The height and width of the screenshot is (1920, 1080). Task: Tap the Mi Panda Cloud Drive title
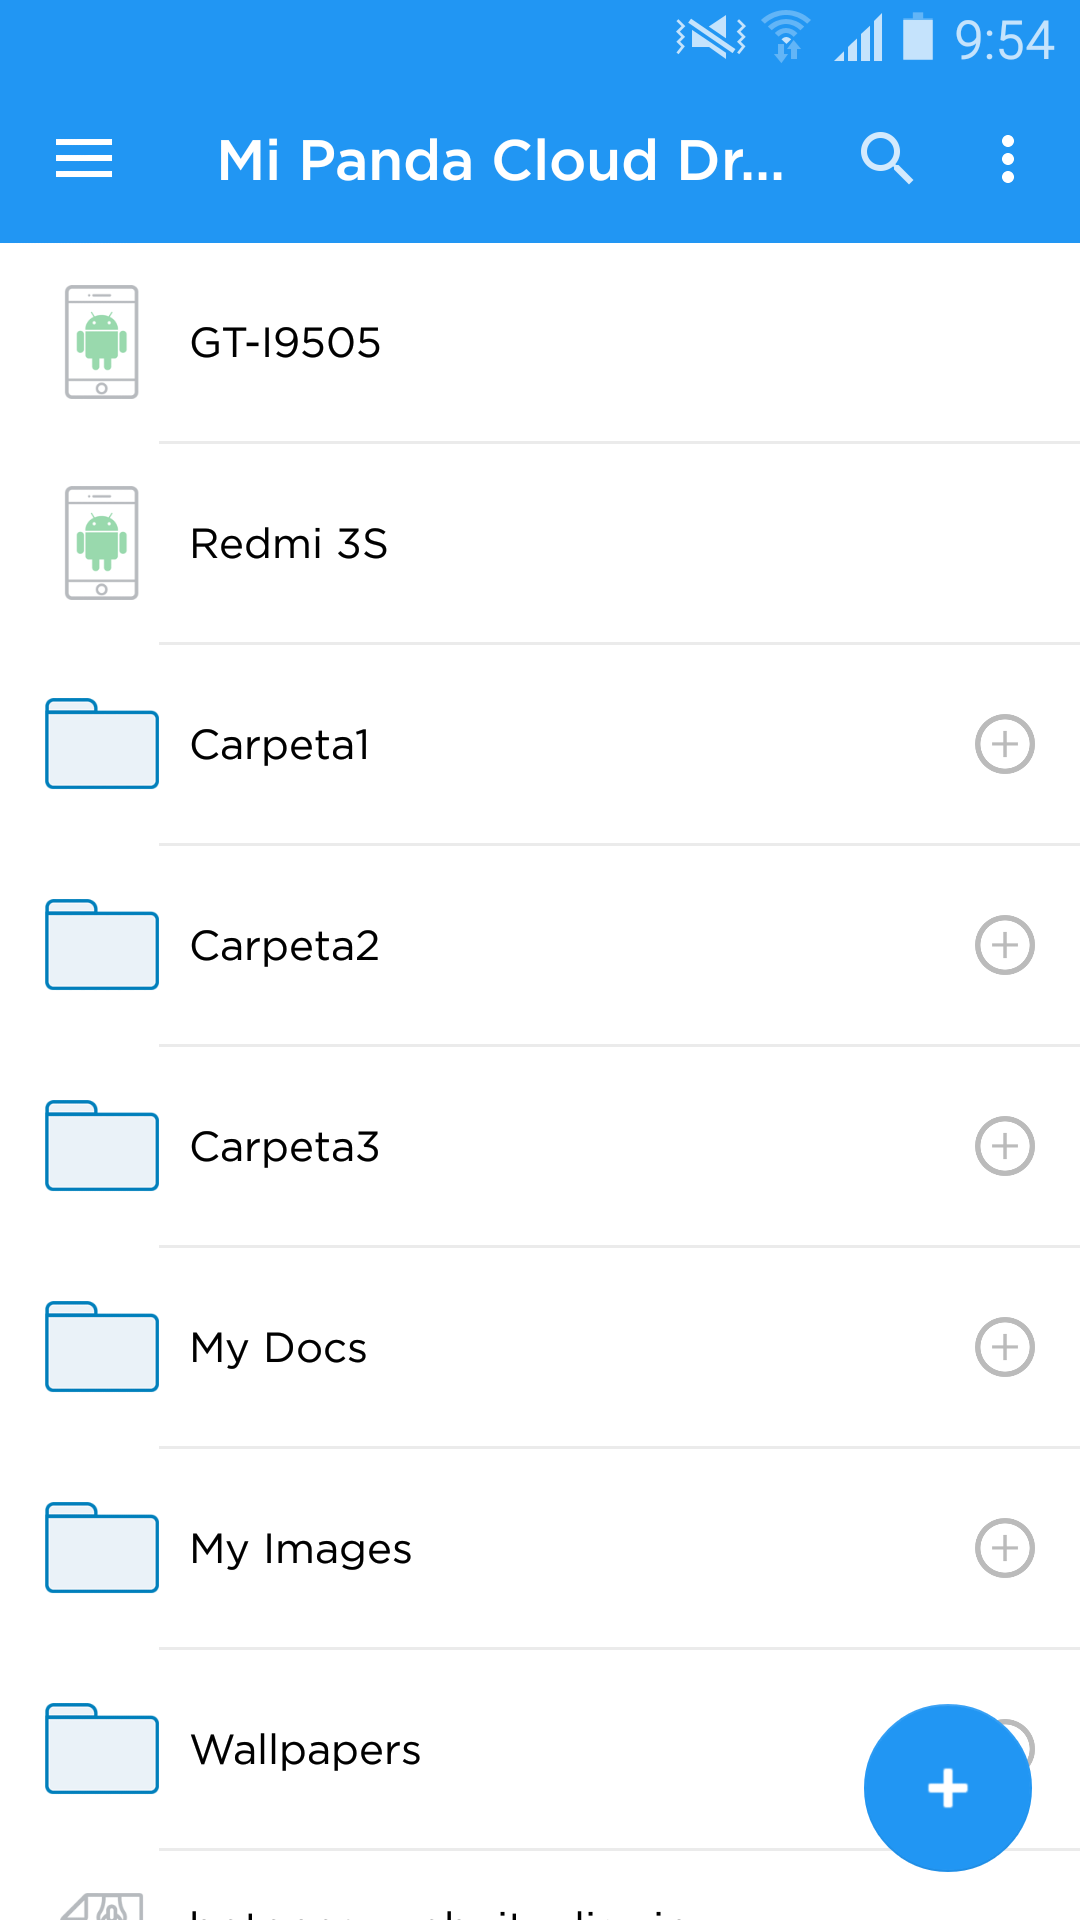pos(501,160)
